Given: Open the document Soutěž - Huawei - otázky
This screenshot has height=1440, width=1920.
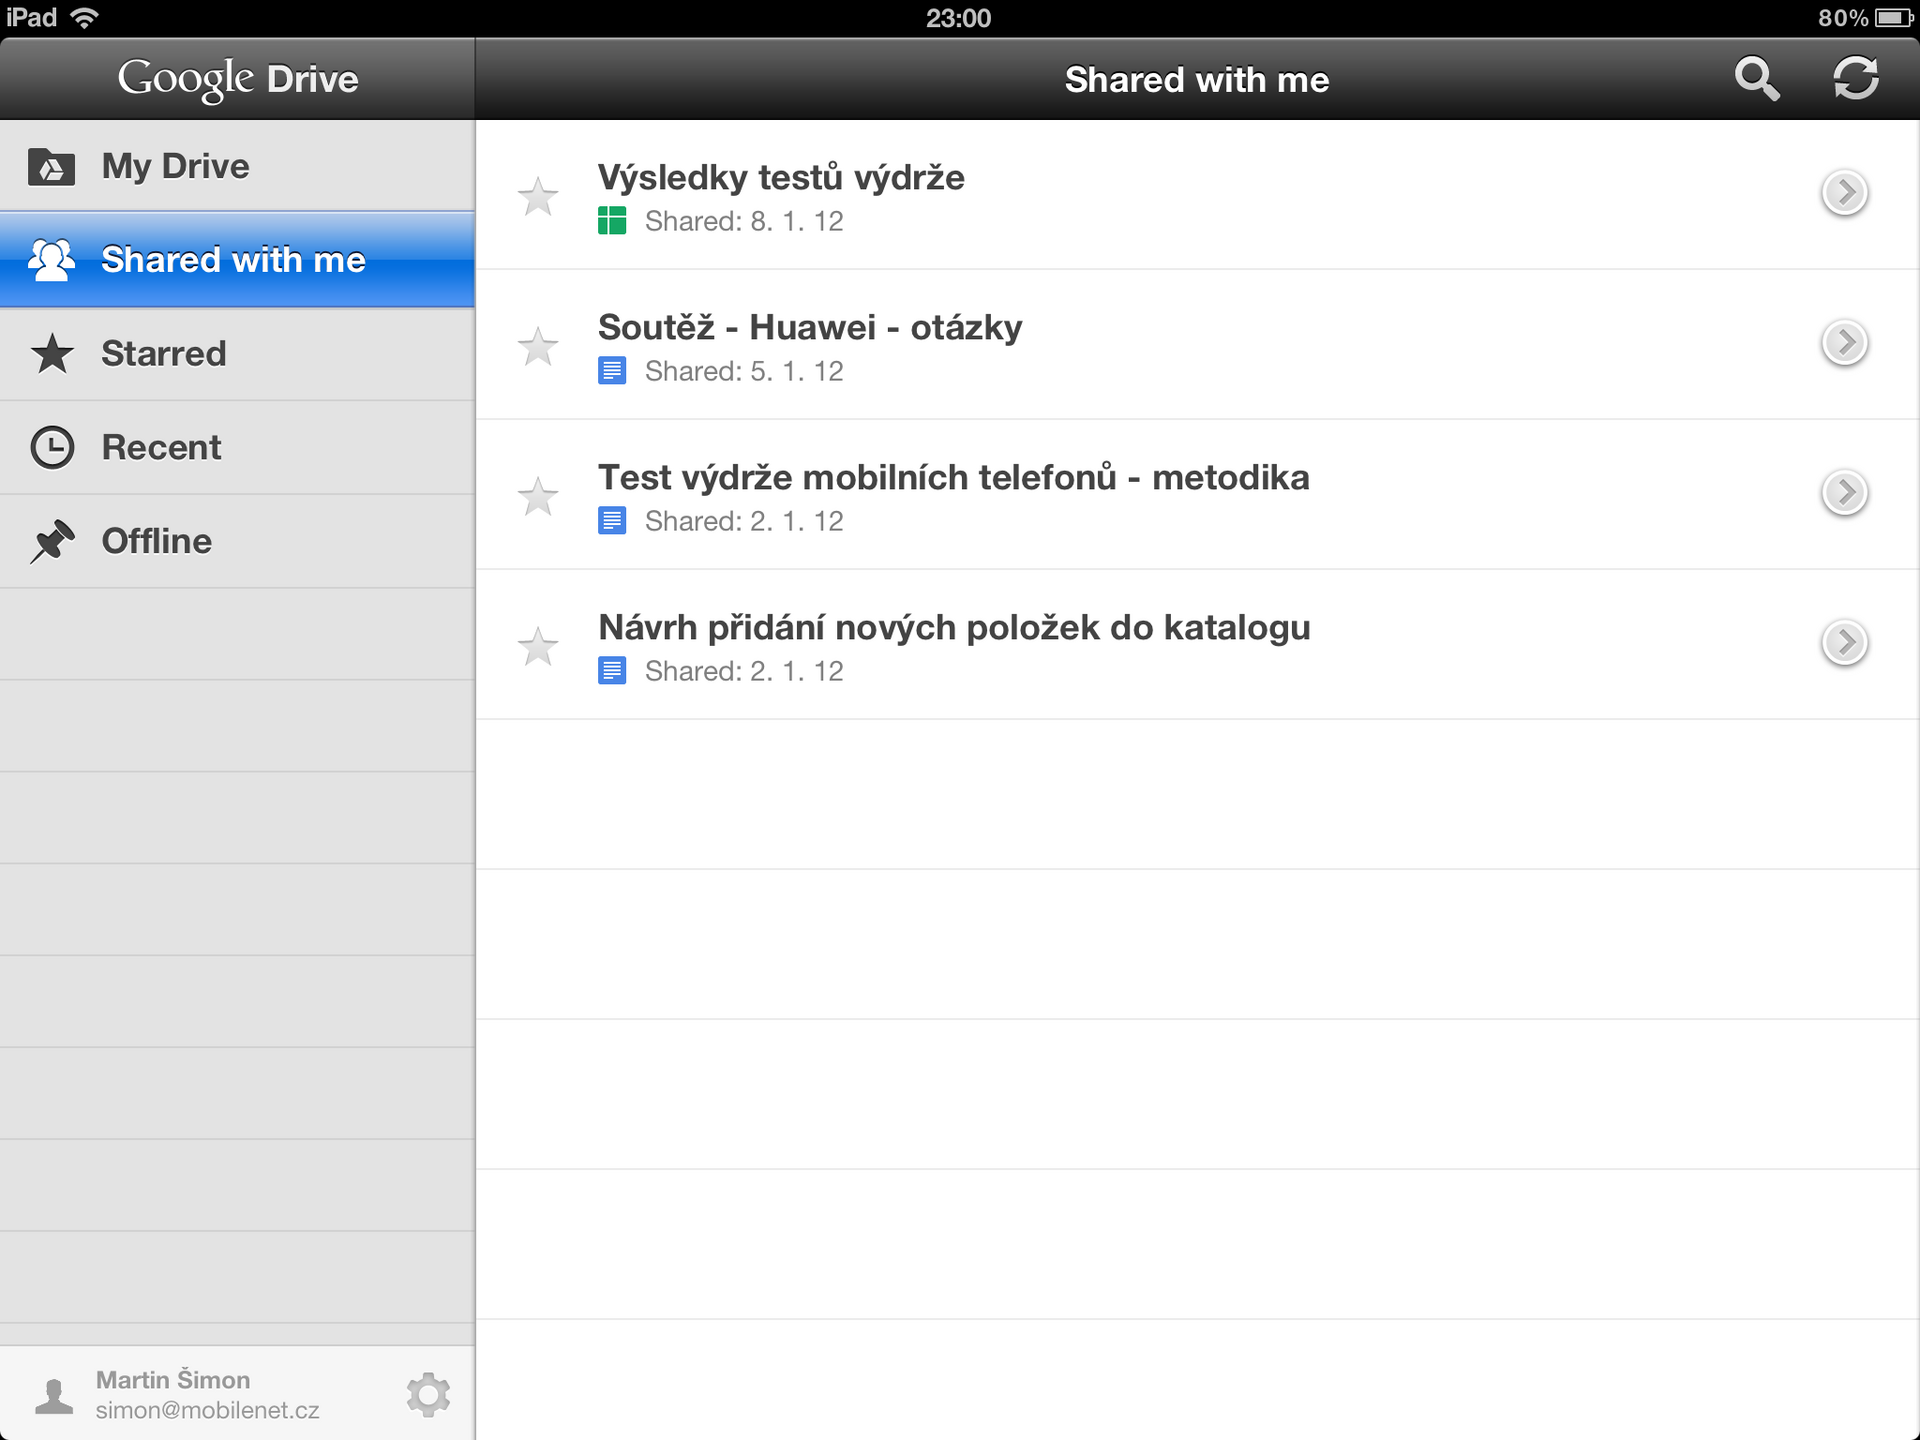Looking at the screenshot, I should pos(810,326).
